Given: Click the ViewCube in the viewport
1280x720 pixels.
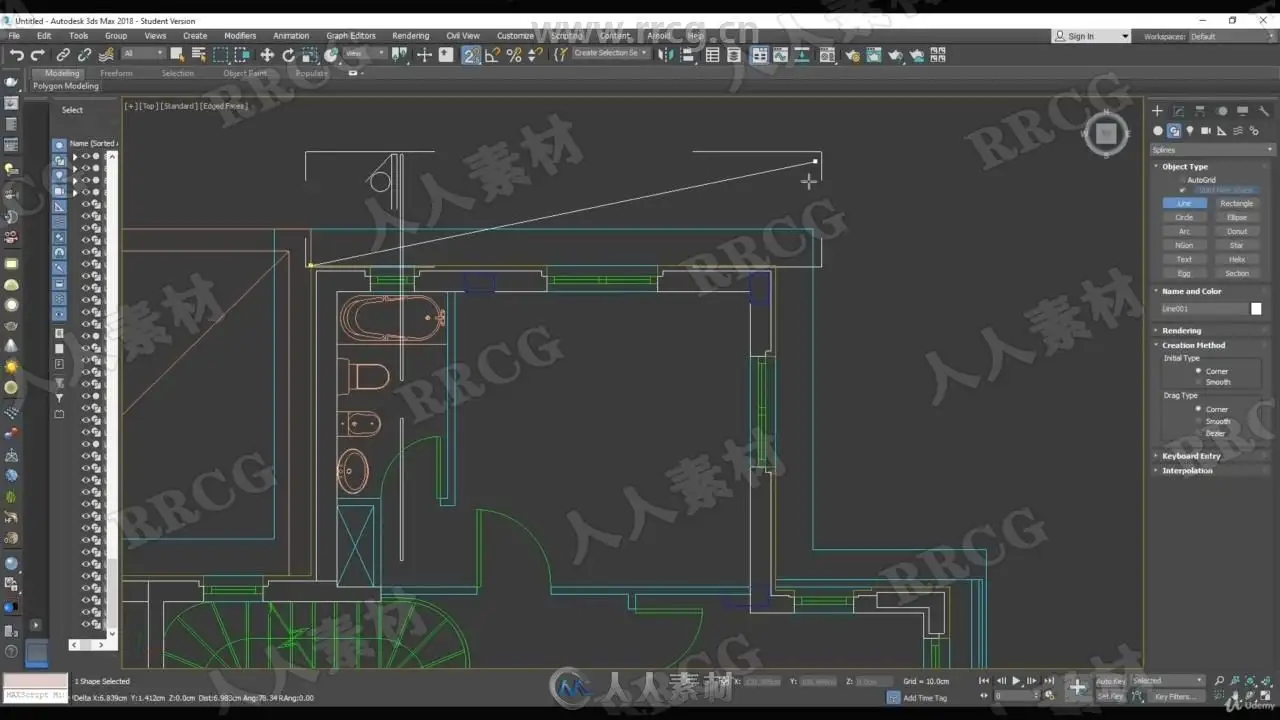Looking at the screenshot, I should (x=1105, y=133).
